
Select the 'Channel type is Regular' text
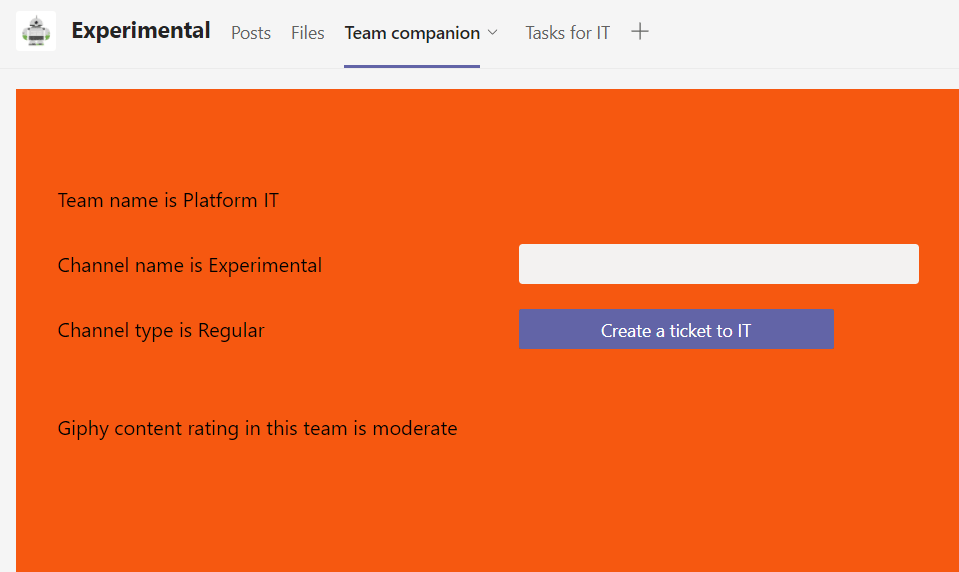click(x=161, y=330)
